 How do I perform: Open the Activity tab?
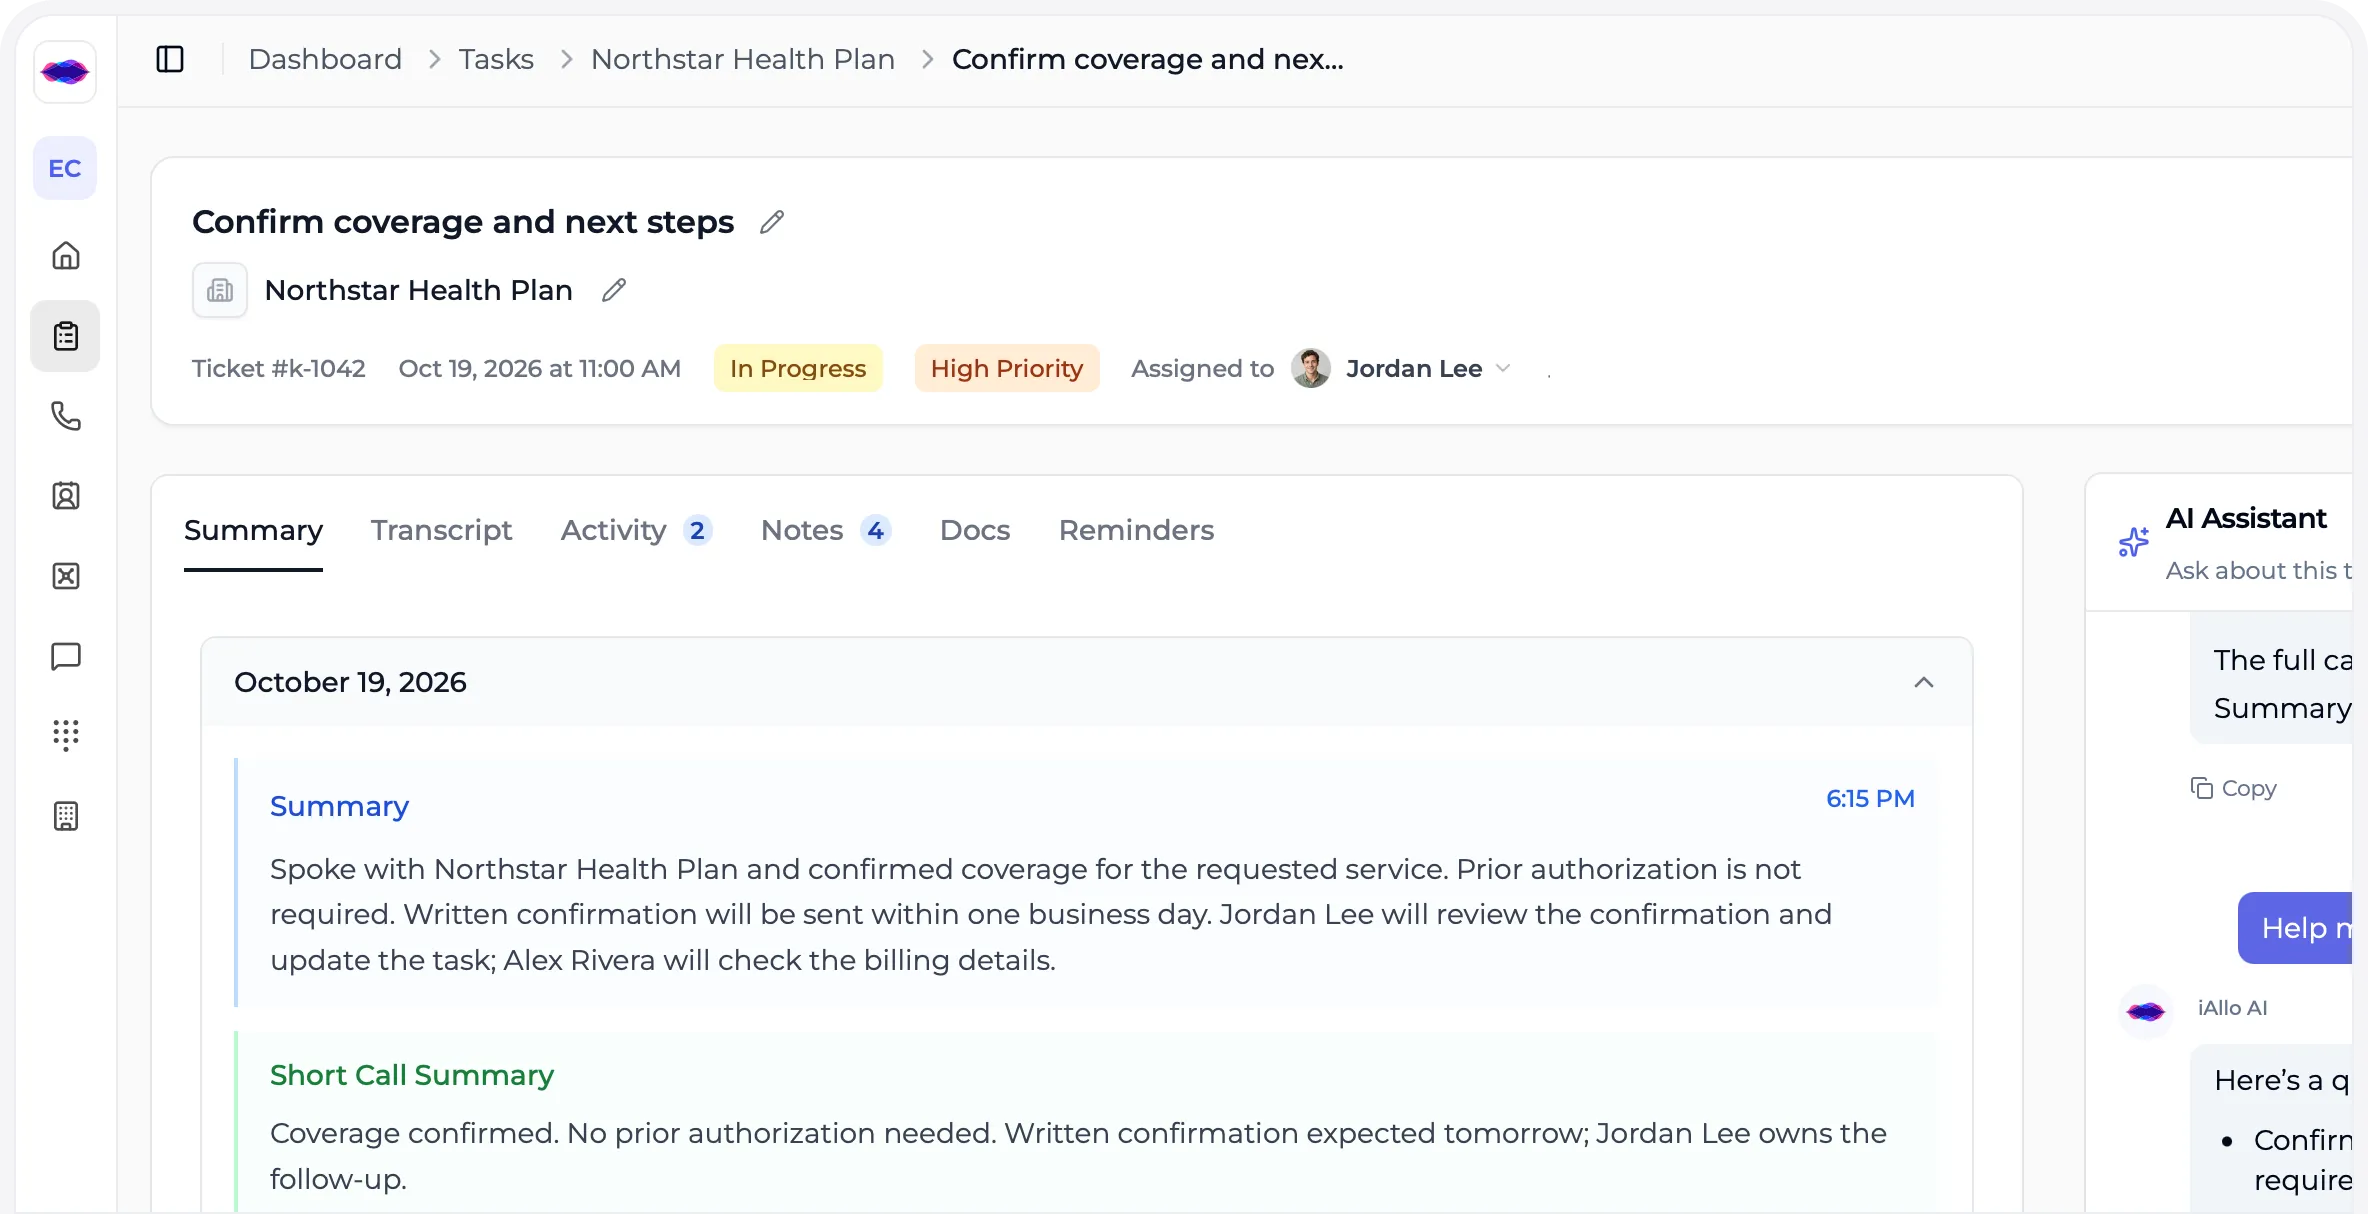click(636, 530)
